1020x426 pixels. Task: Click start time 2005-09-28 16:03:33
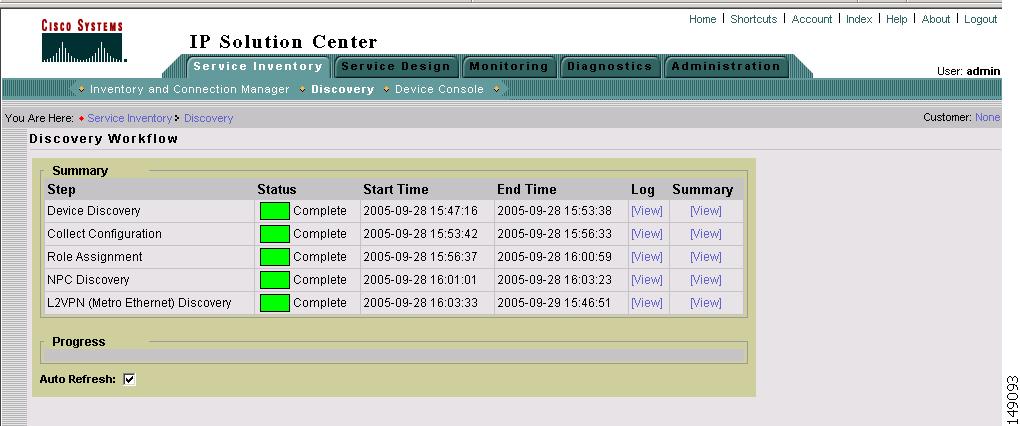coord(420,303)
